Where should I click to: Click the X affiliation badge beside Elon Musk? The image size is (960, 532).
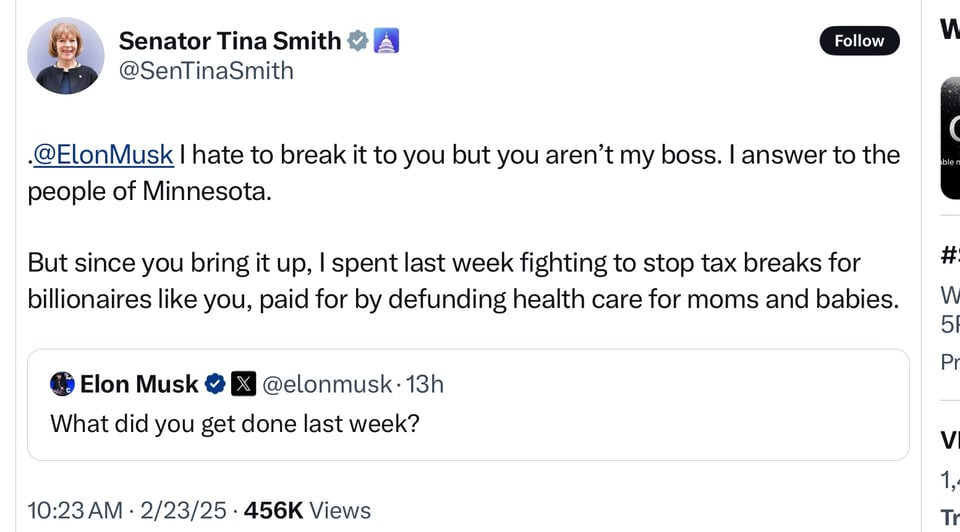tap(243, 384)
